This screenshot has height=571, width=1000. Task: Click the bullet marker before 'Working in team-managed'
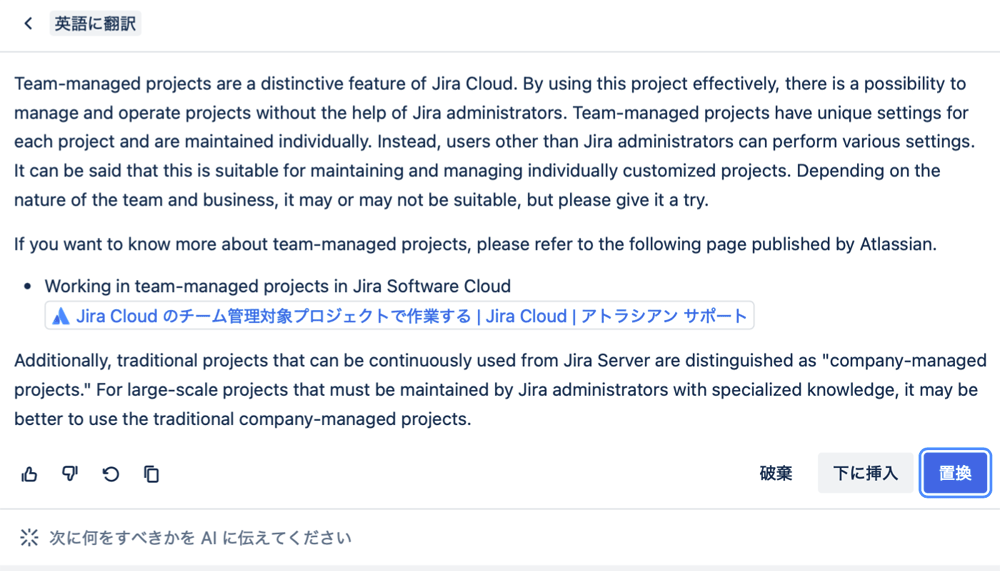click(27, 286)
